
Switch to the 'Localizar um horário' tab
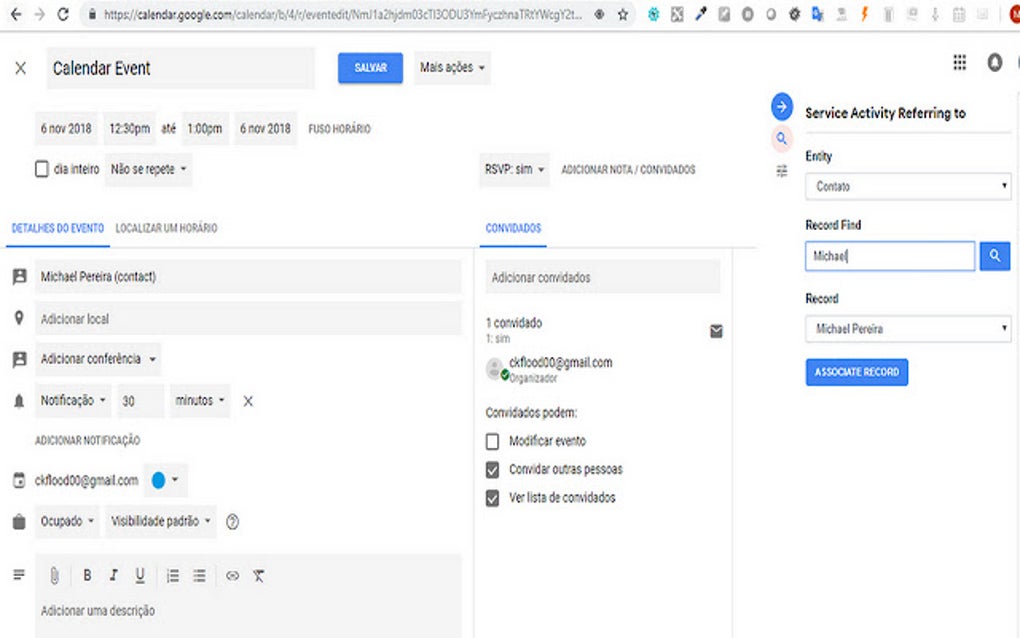pos(168,228)
